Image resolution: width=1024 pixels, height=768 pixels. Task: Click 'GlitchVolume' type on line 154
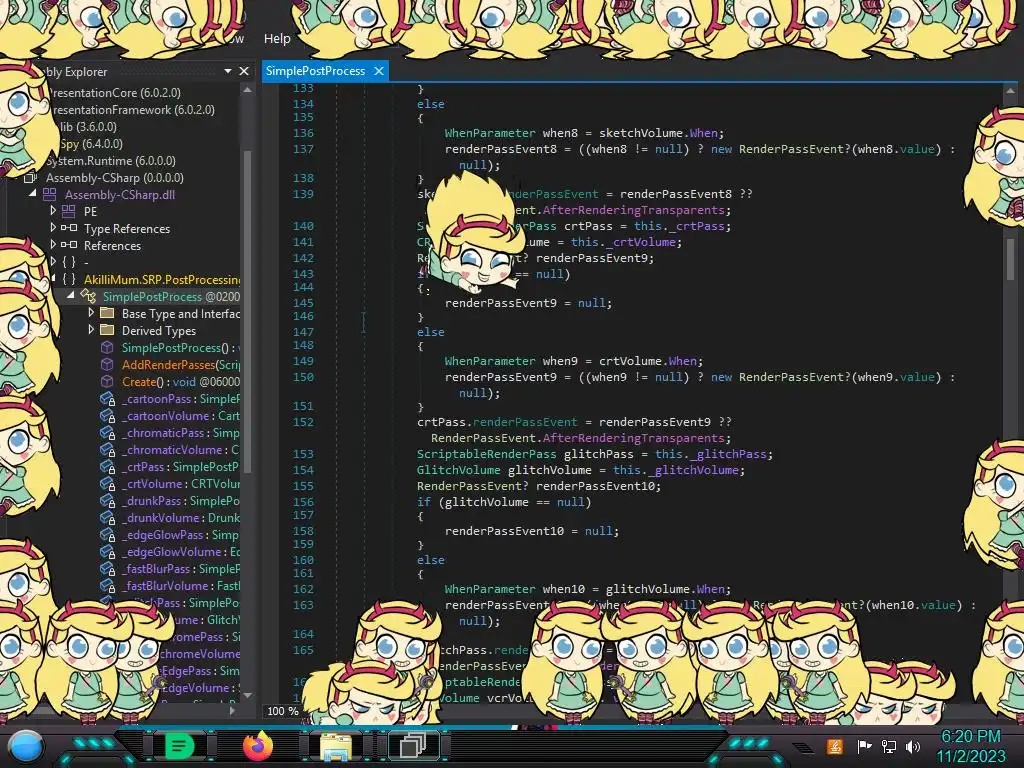tap(458, 470)
